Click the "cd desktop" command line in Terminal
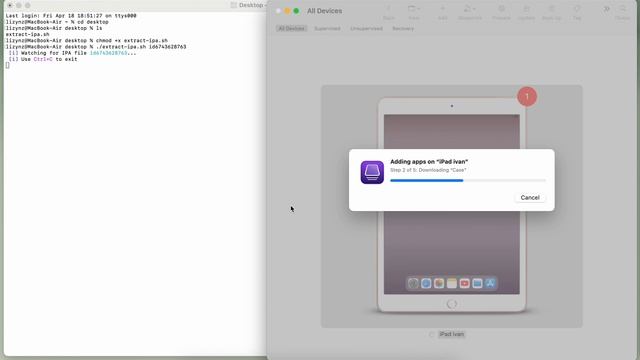 tap(57, 22)
